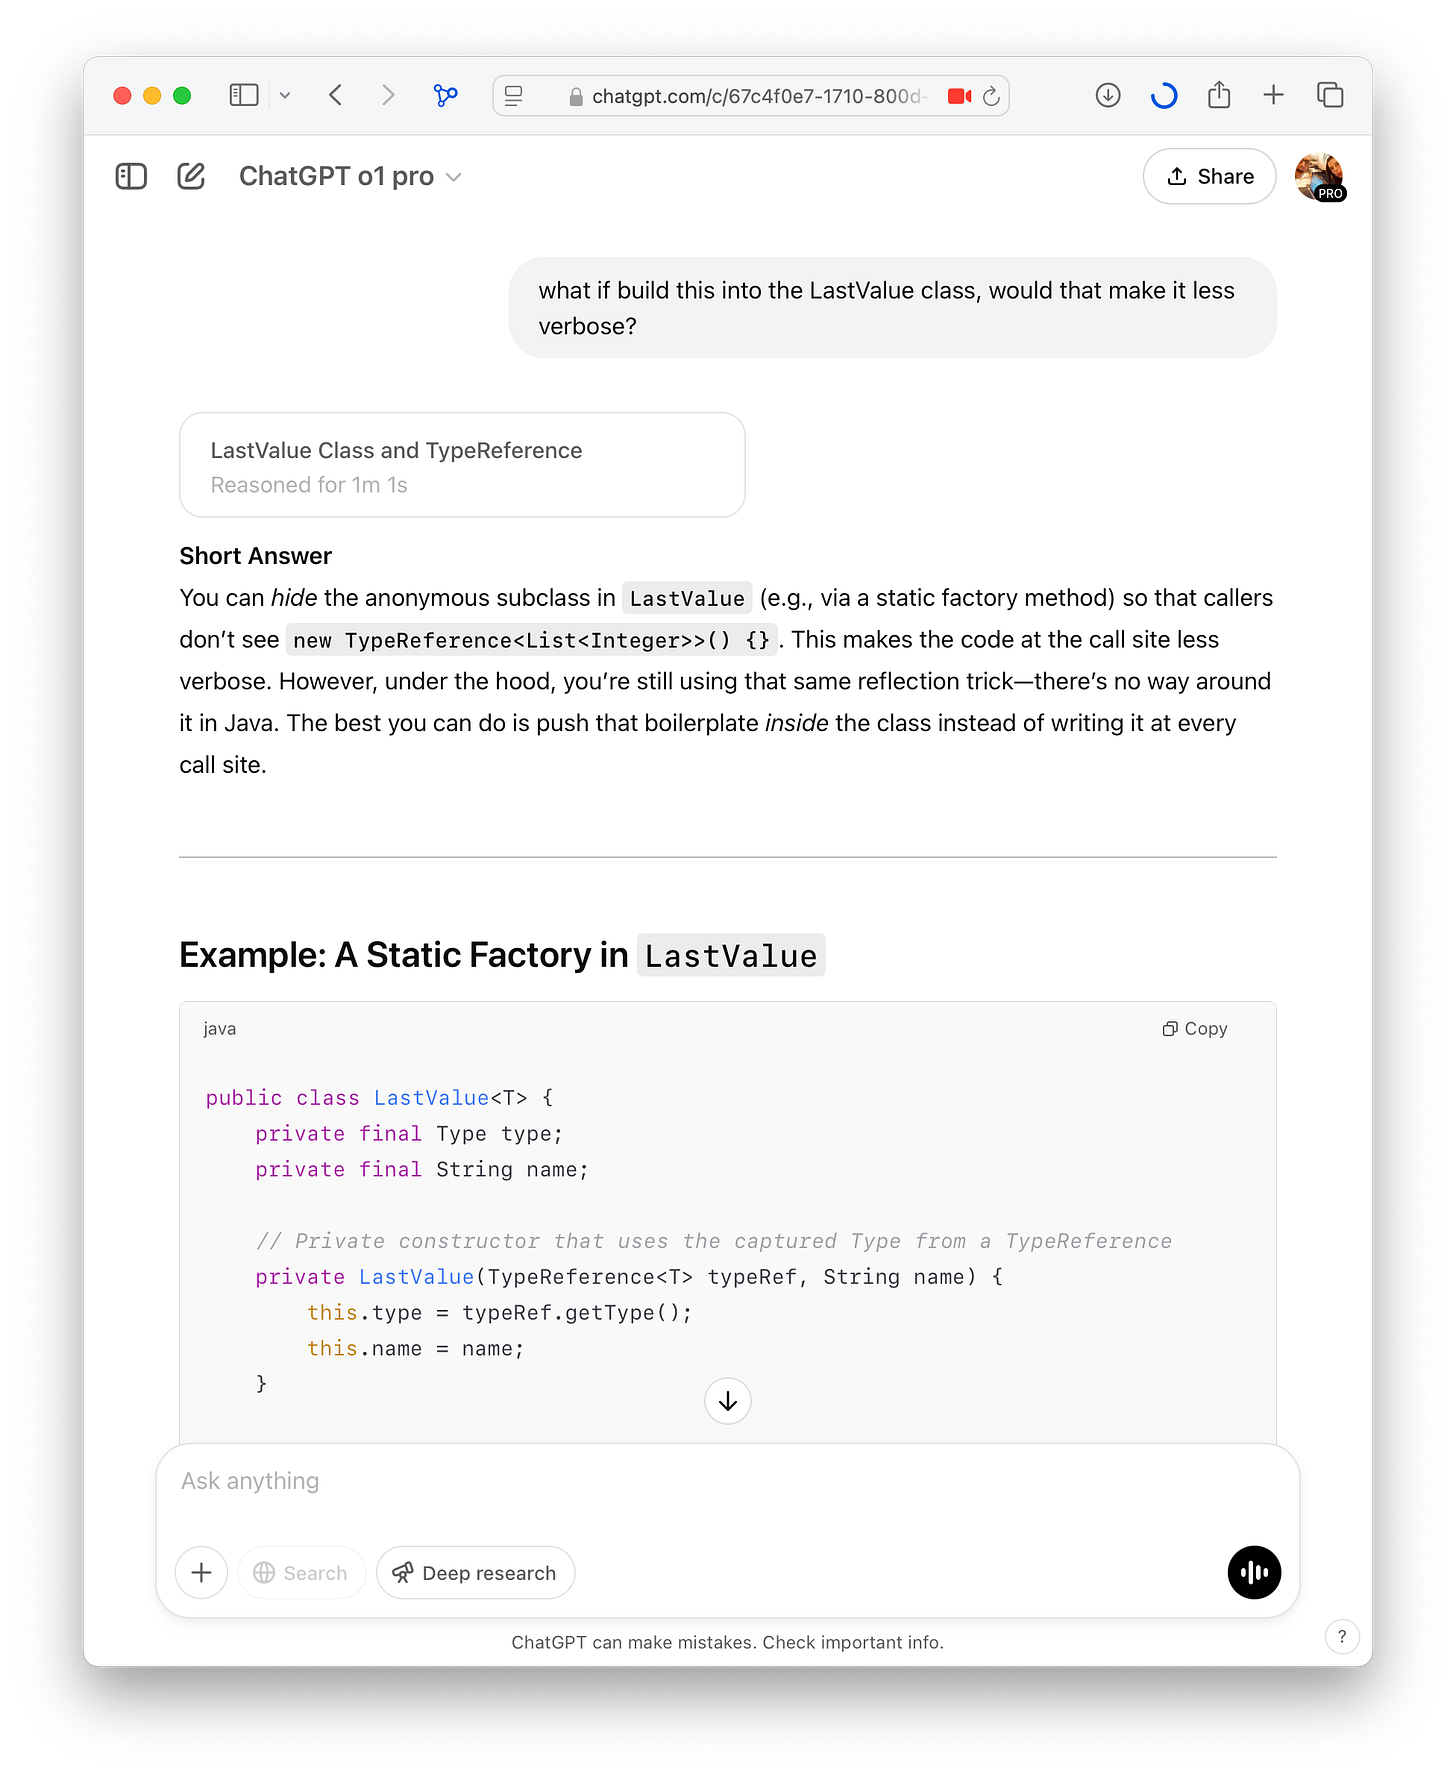The height and width of the screenshot is (1777, 1456).
Task: Click the Example: A Static Factory heading
Action: tap(502, 955)
